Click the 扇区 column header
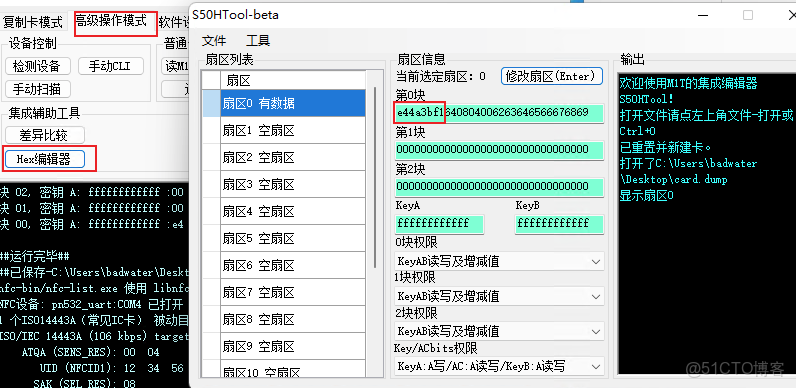 click(293, 80)
